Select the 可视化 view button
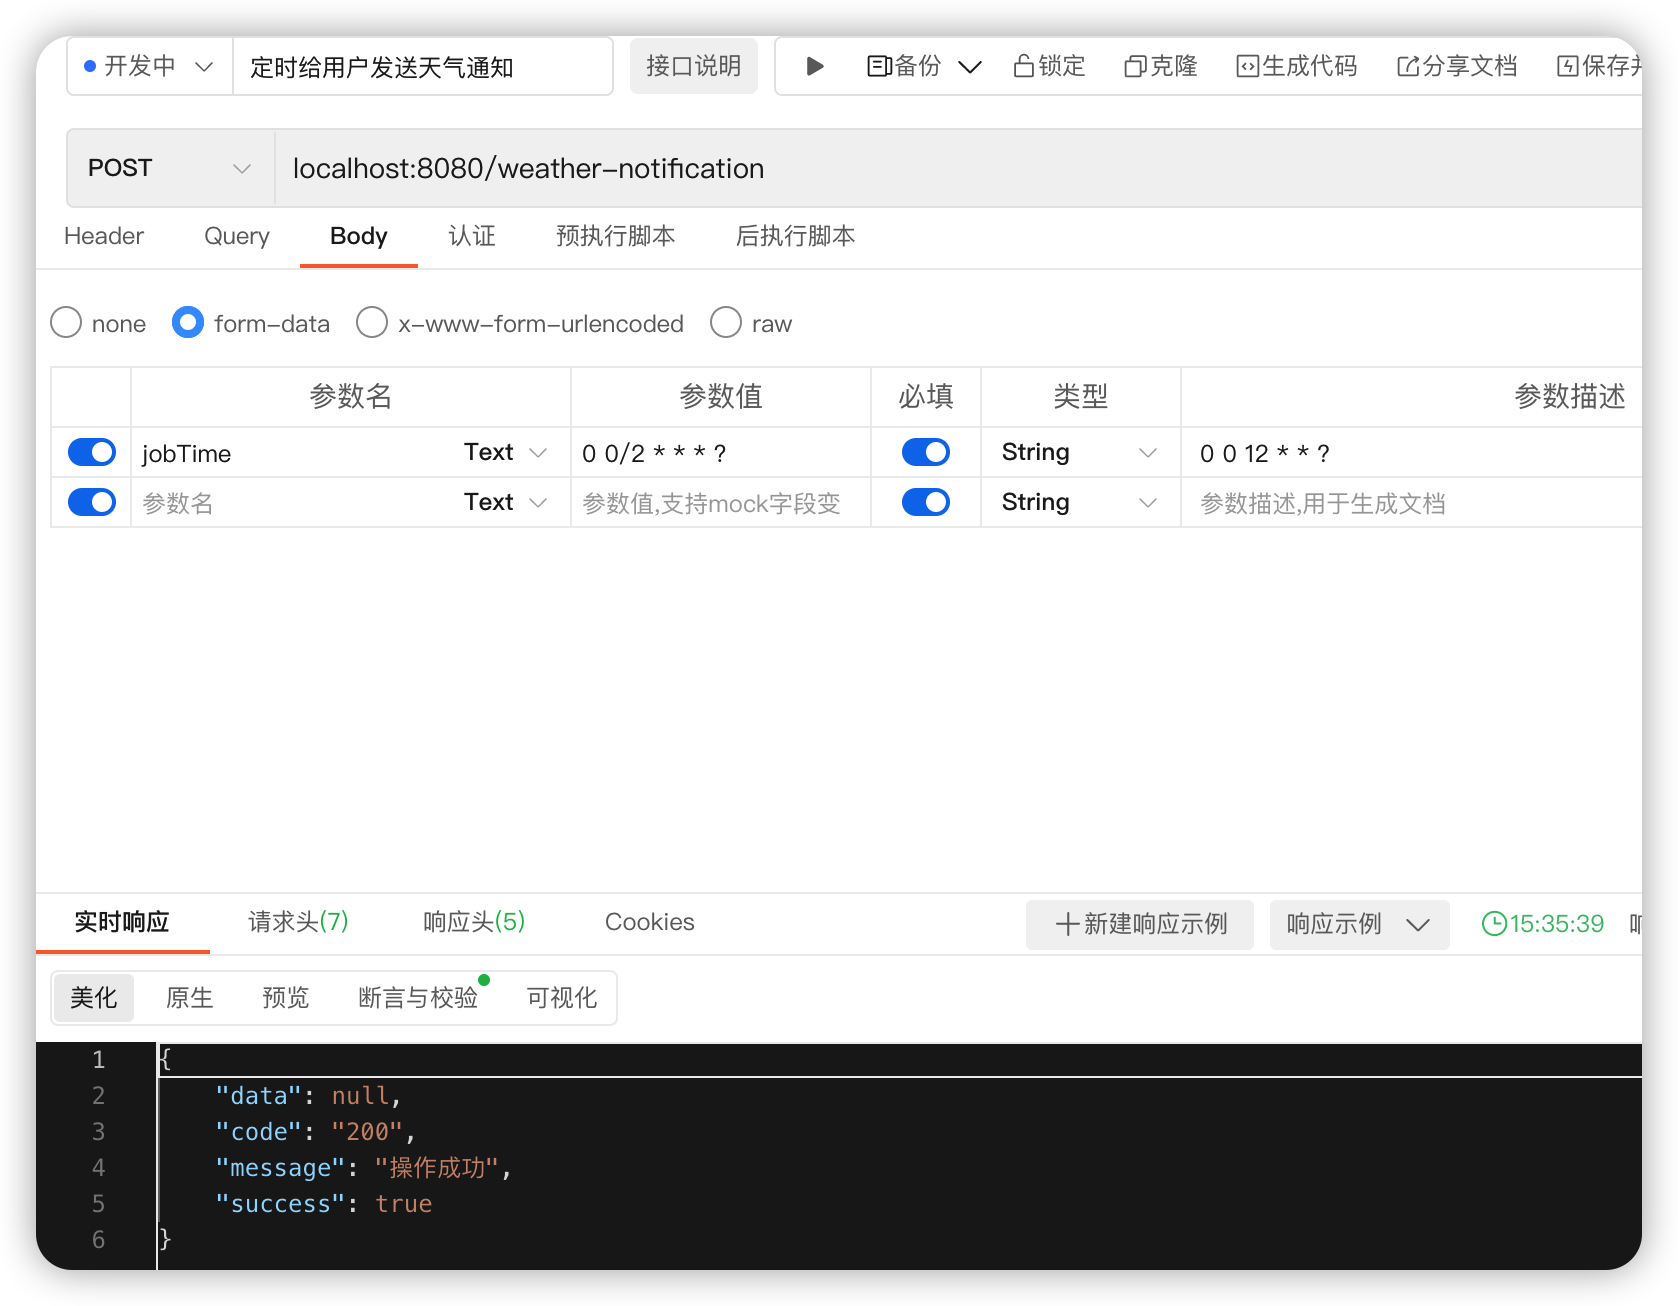 561,997
